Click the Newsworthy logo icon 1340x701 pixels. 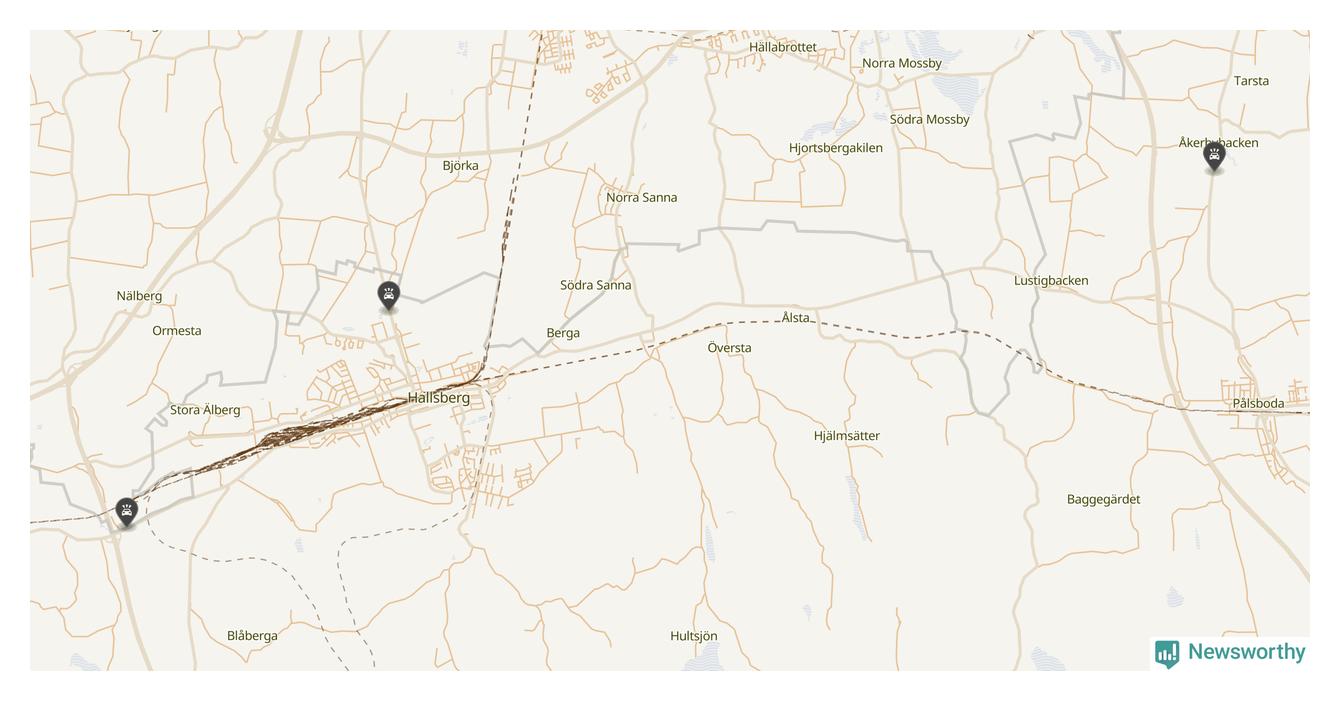coord(1167,654)
